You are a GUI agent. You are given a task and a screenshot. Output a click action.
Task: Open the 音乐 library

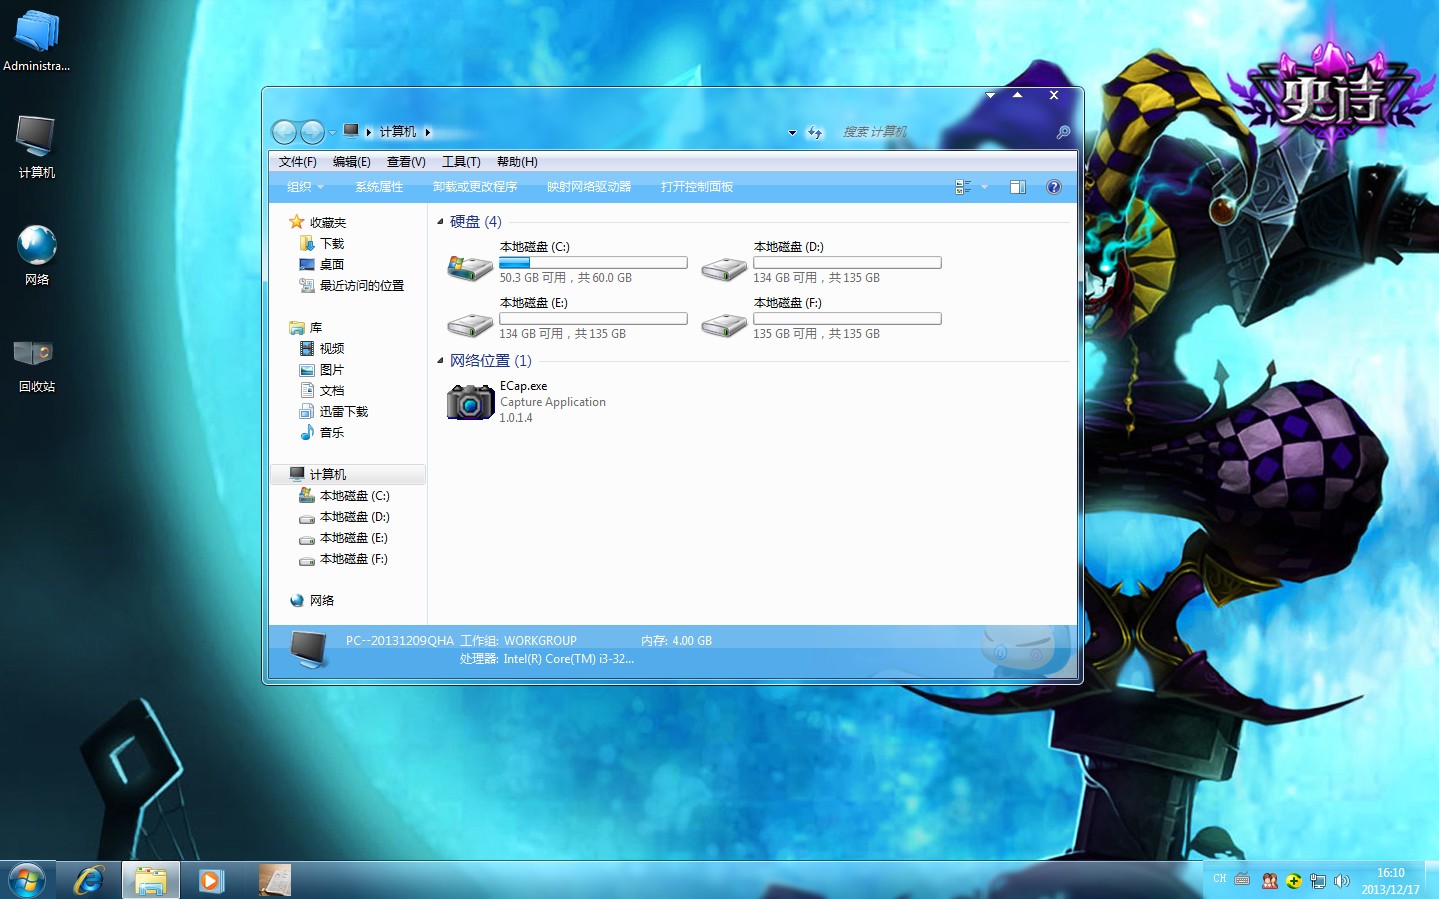[x=321, y=433]
